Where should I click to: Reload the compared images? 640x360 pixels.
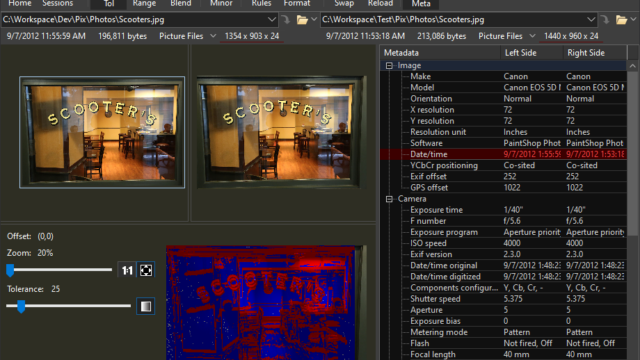[x=380, y=4]
